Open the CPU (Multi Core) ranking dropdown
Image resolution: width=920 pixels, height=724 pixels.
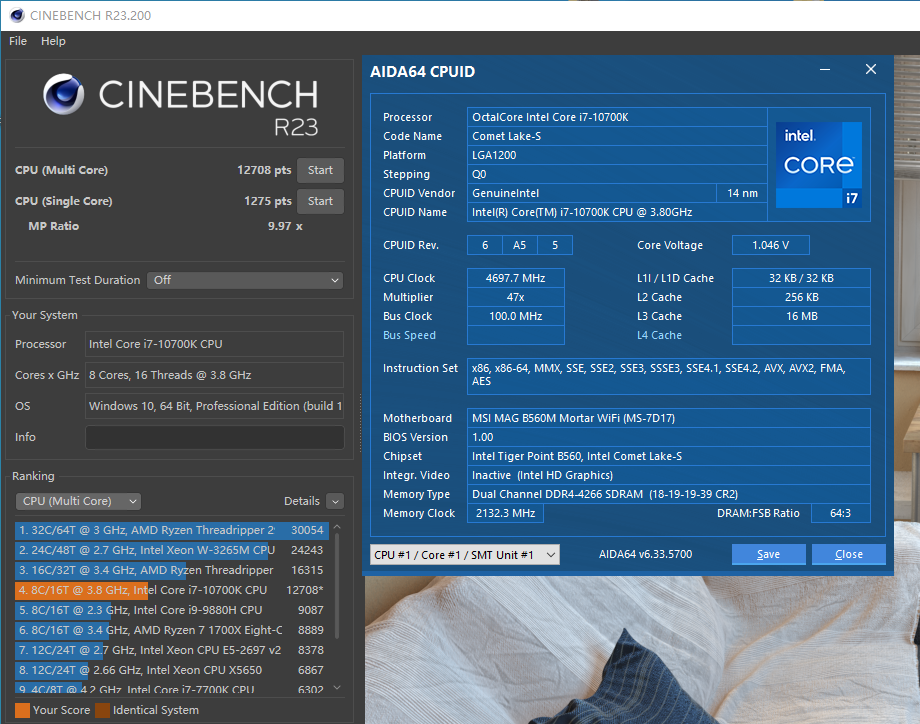(78, 502)
